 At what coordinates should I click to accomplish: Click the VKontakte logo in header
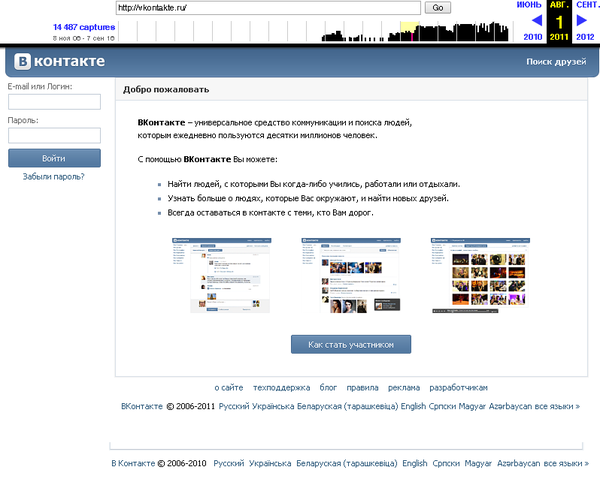point(59,61)
